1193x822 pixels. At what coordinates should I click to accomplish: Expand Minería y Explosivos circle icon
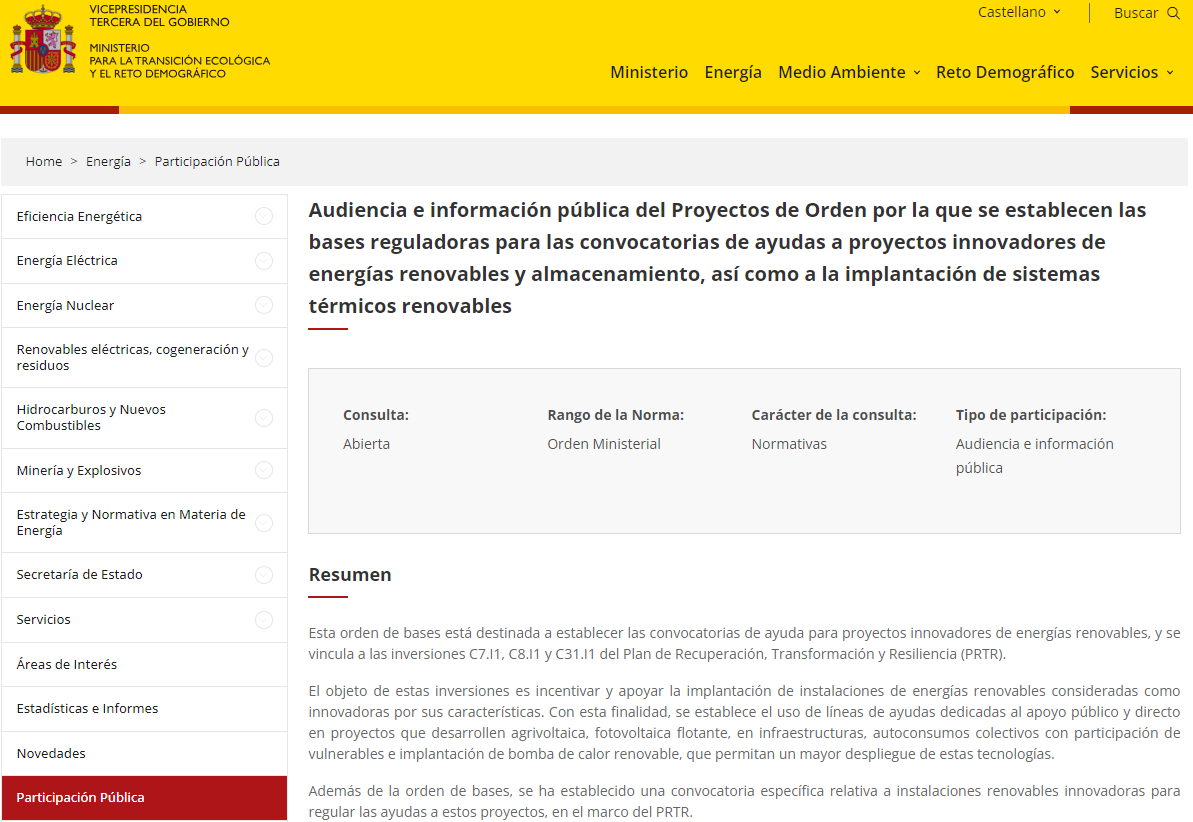coord(264,470)
